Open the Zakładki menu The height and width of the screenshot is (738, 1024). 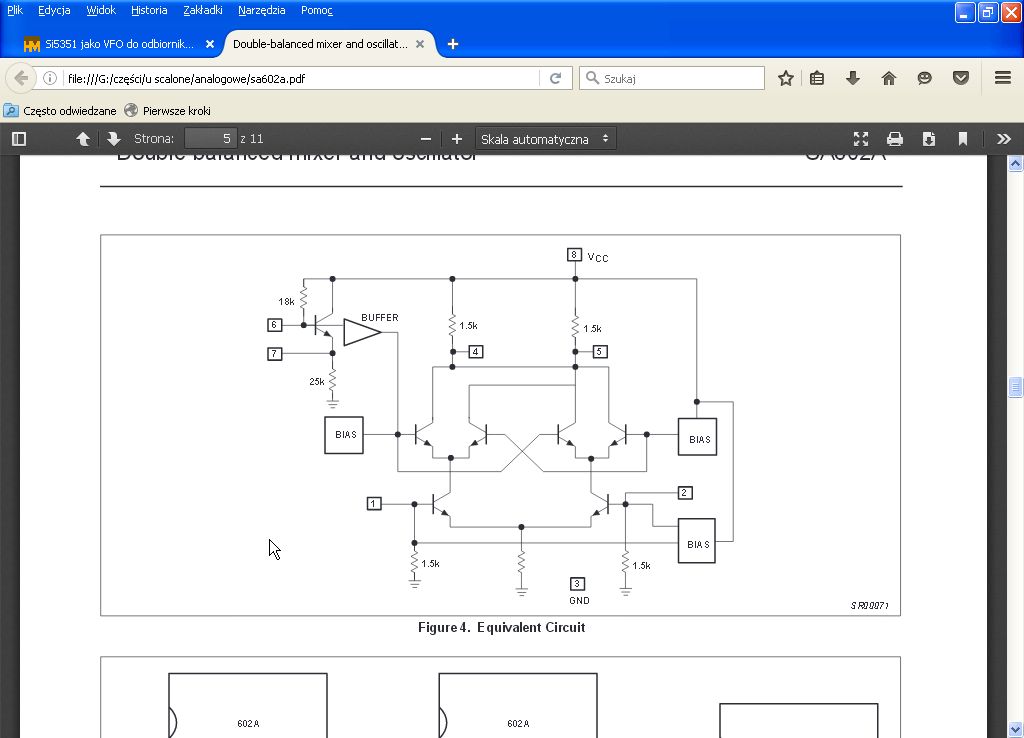[203, 10]
